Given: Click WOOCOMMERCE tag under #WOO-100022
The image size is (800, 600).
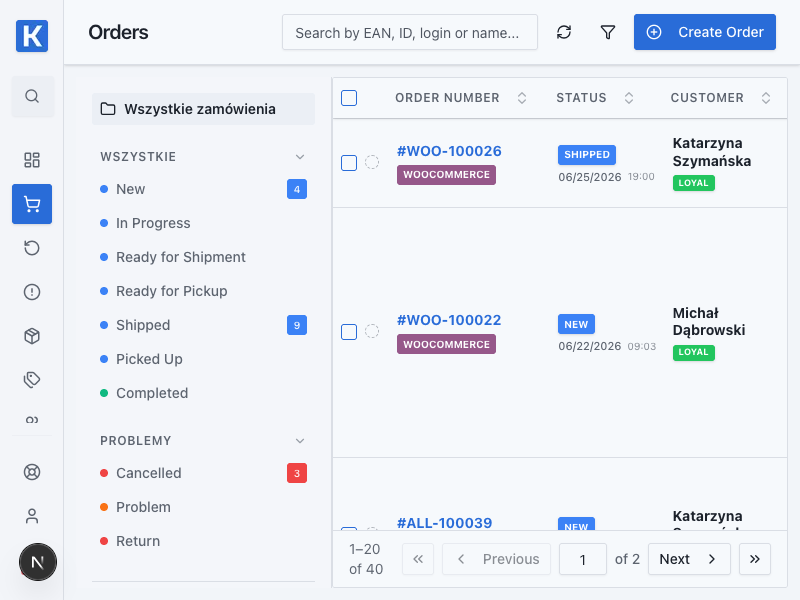Looking at the screenshot, I should tap(446, 344).
